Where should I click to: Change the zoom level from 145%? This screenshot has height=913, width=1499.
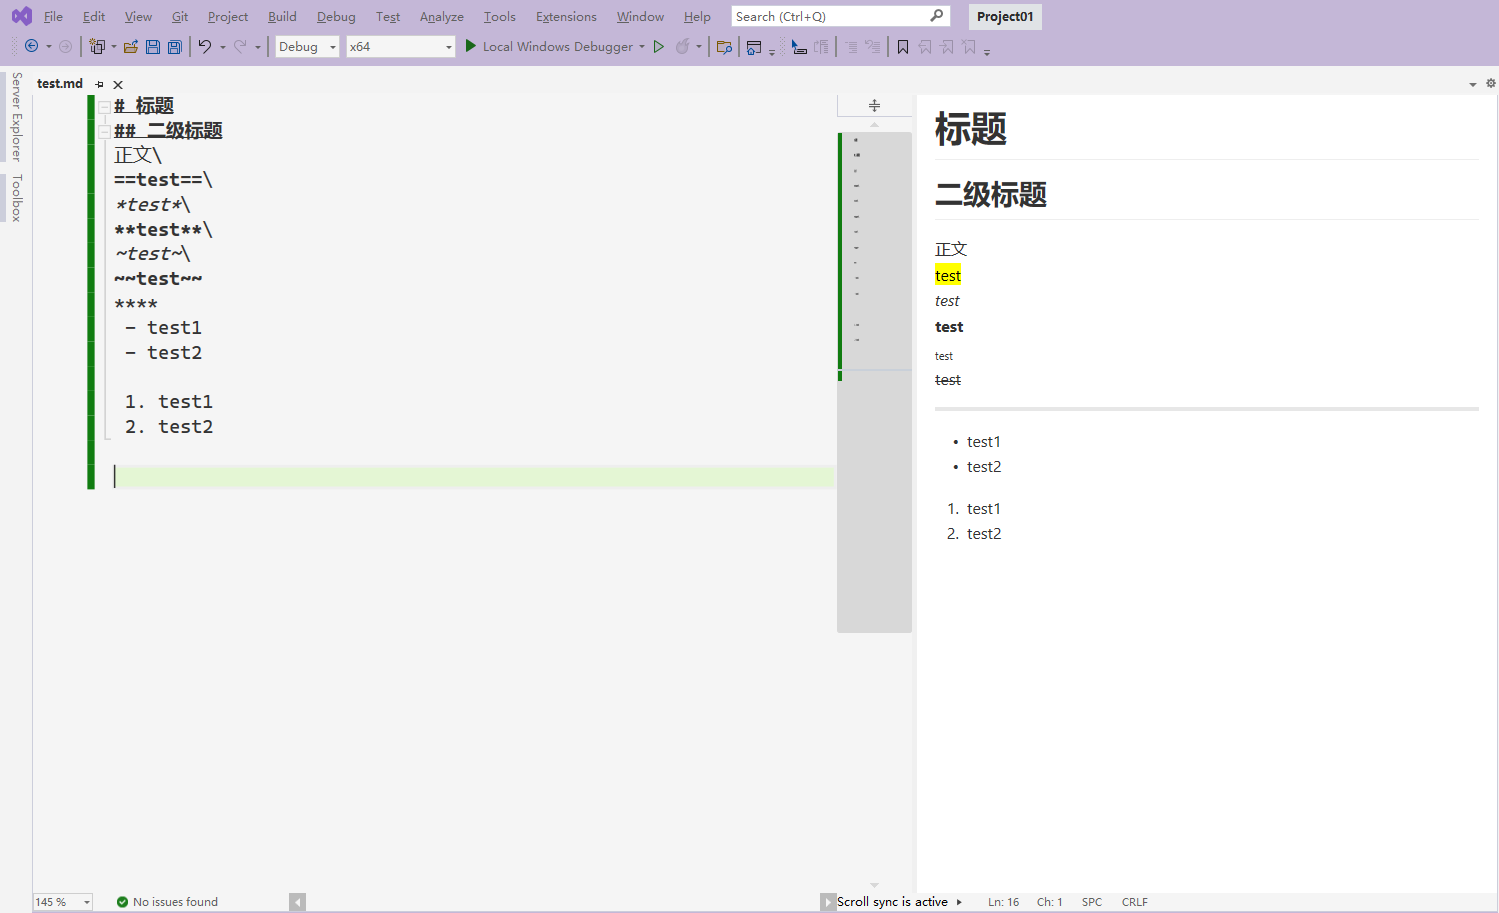pos(60,901)
